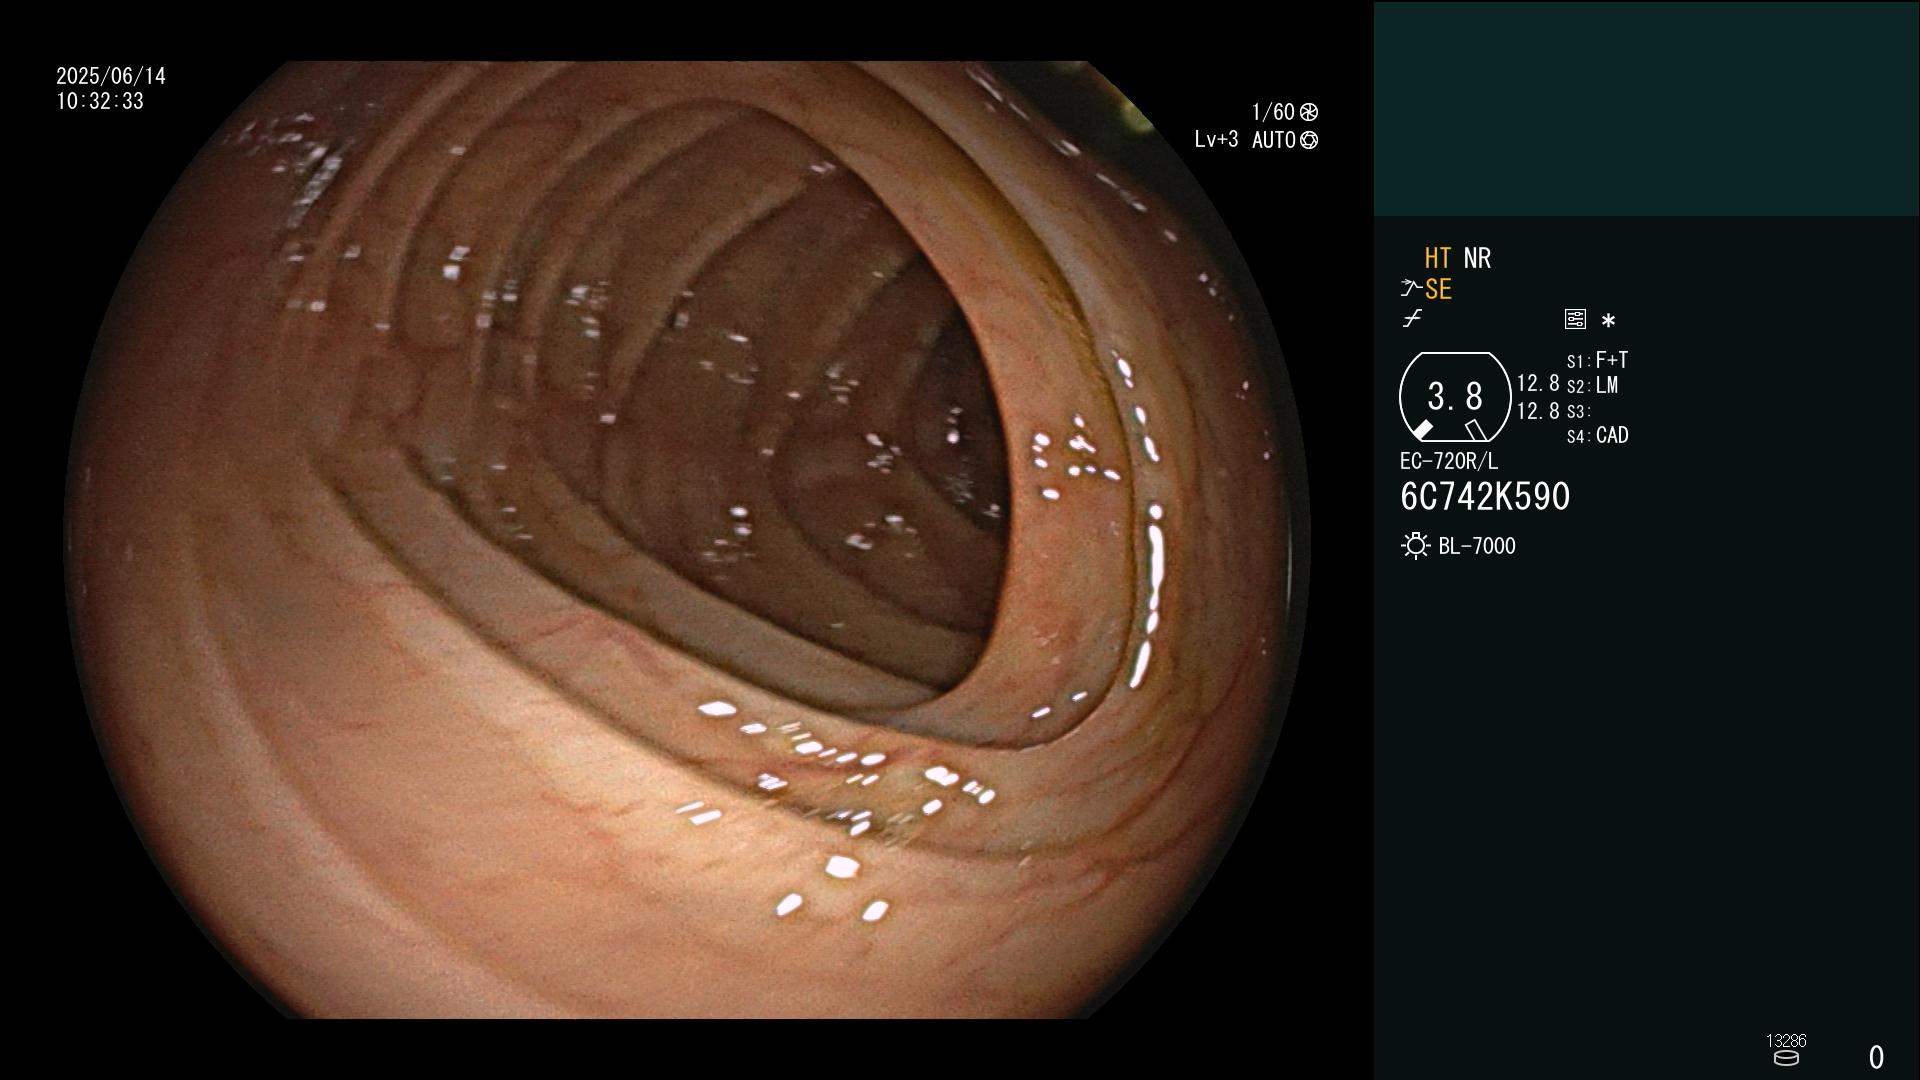Click the endoscopic live image view
Viewport: 1920px width, 1080px height.
click(688, 540)
